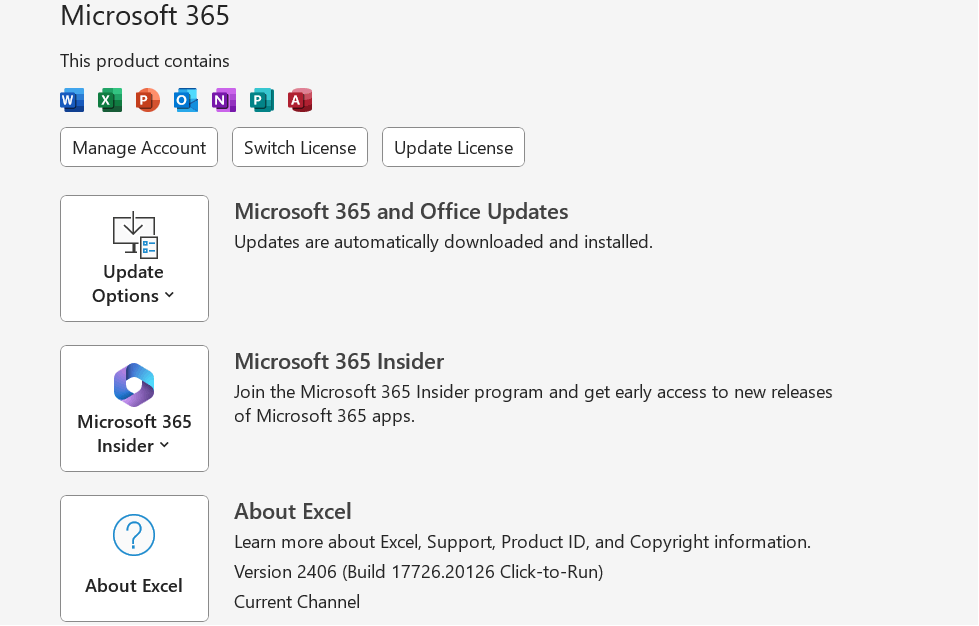The height and width of the screenshot is (626, 979).
Task: Click 'Learn more about Excel, Support' description
Action: click(x=523, y=542)
